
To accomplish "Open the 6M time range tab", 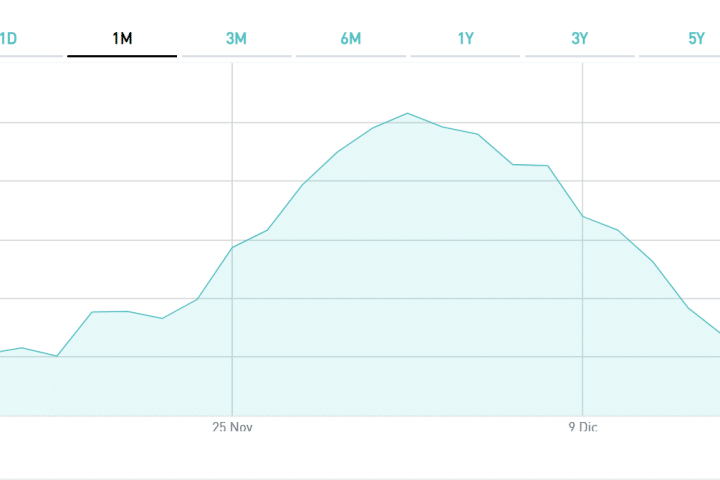I will [351, 39].
